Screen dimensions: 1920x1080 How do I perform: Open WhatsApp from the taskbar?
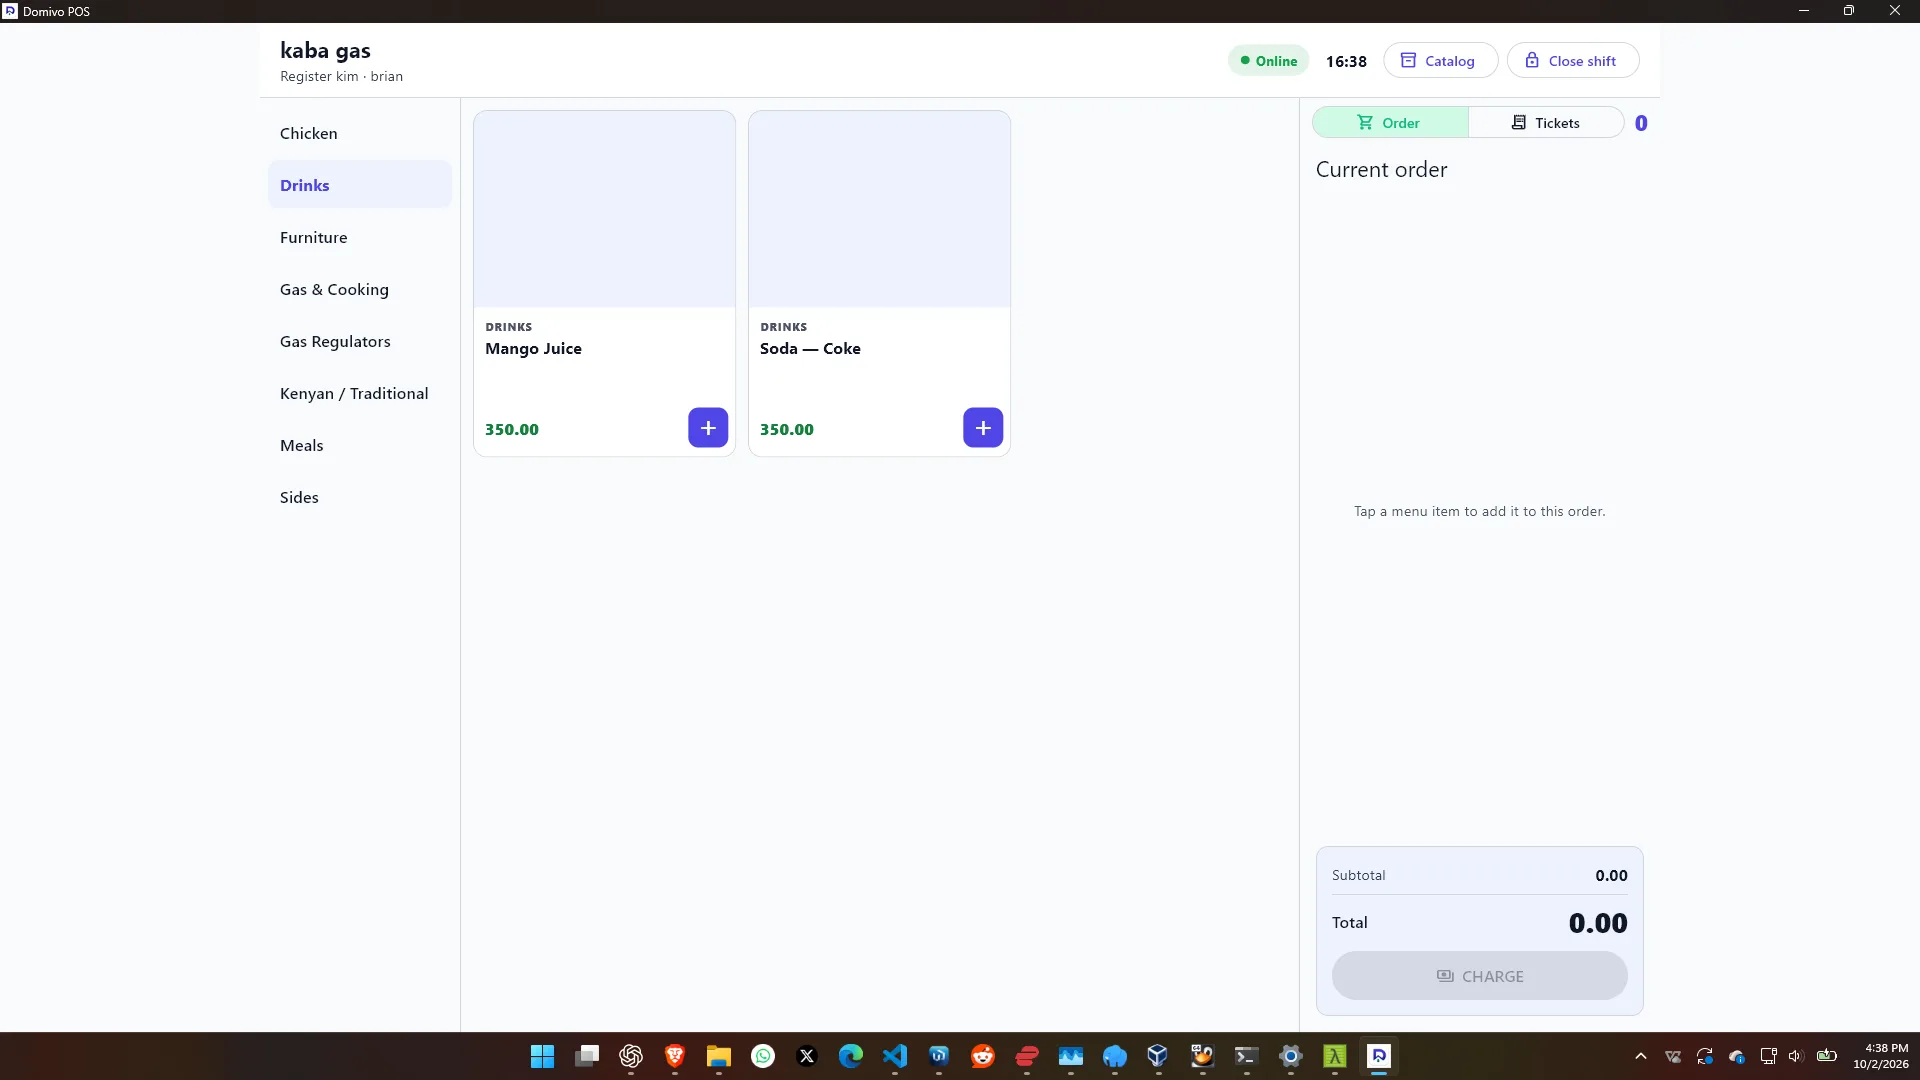(763, 1056)
